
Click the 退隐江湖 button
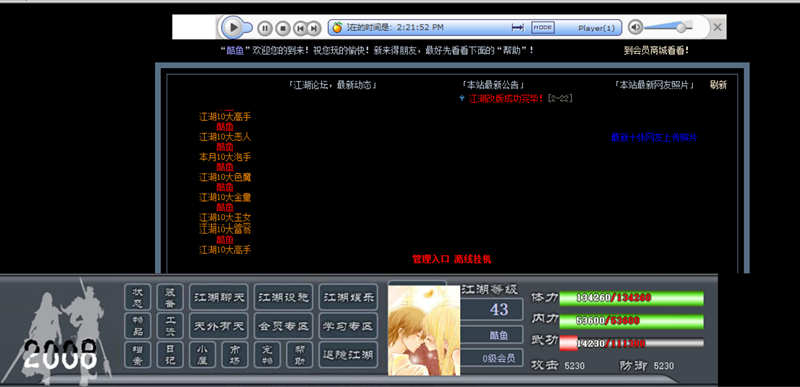coord(348,354)
